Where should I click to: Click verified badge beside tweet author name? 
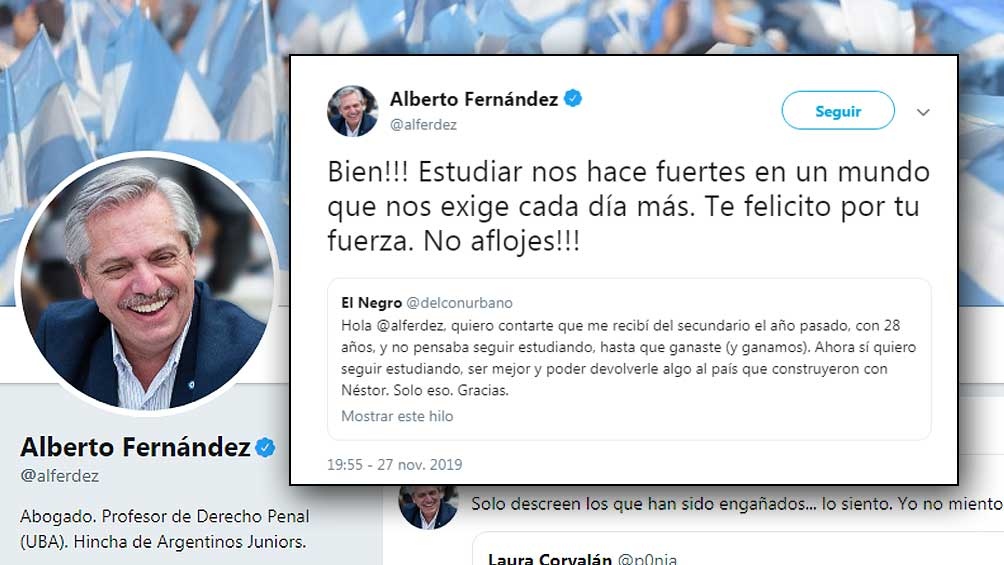point(572,98)
